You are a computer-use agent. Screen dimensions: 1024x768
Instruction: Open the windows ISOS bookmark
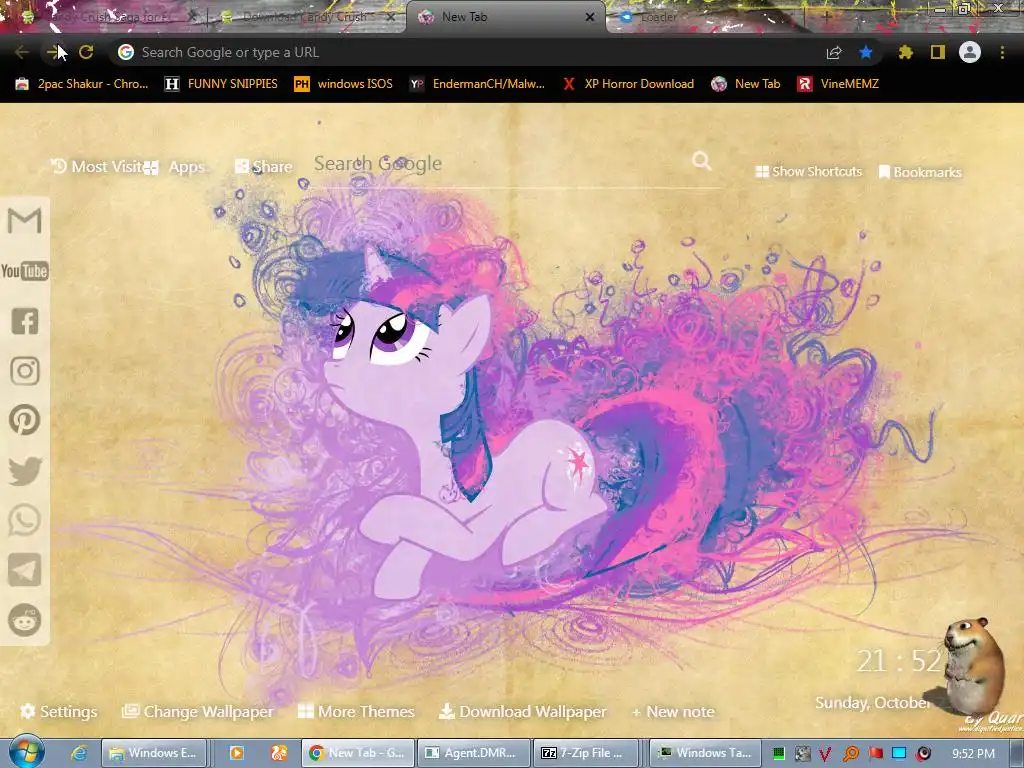point(344,84)
